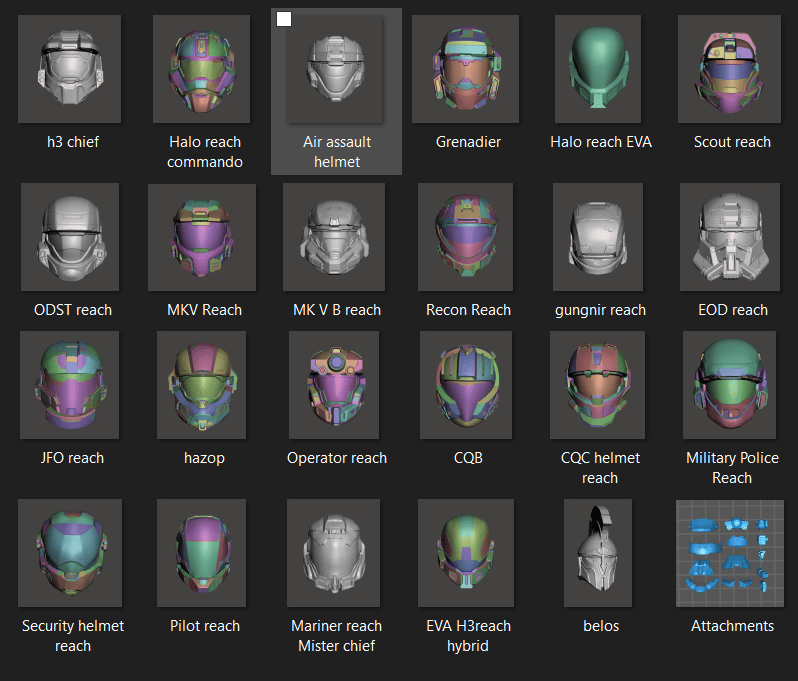Image resolution: width=798 pixels, height=681 pixels.
Task: Open the gungnir reach helmet thumbnail
Action: point(598,237)
